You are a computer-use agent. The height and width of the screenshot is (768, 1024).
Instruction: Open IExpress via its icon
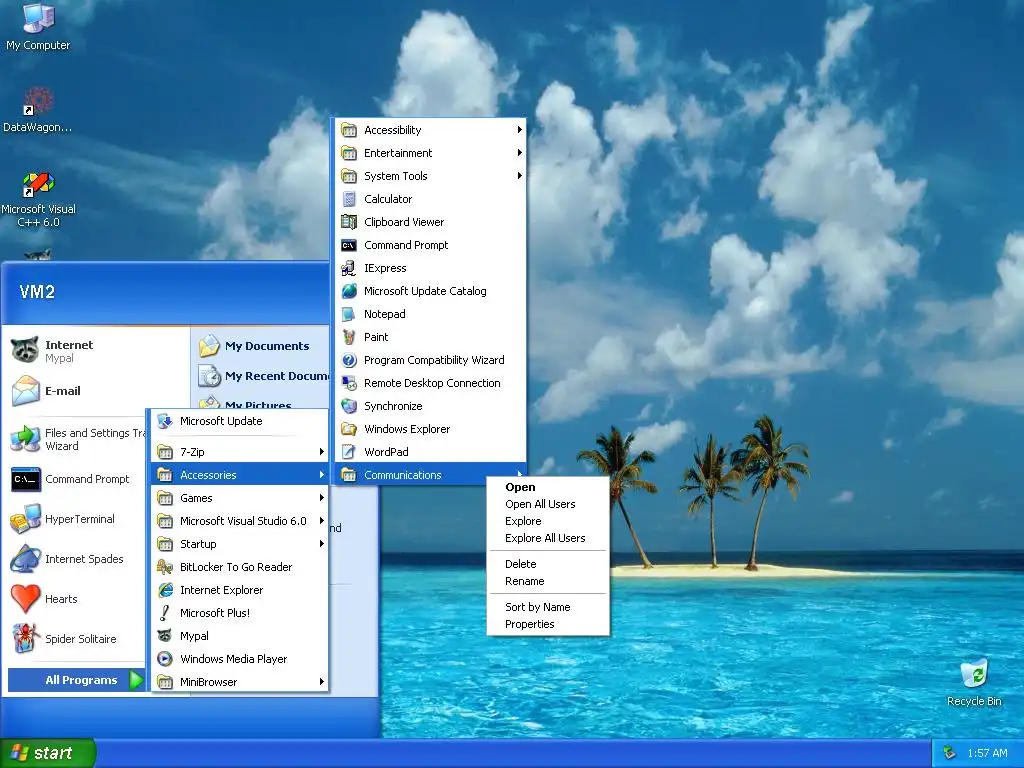[x=349, y=268]
